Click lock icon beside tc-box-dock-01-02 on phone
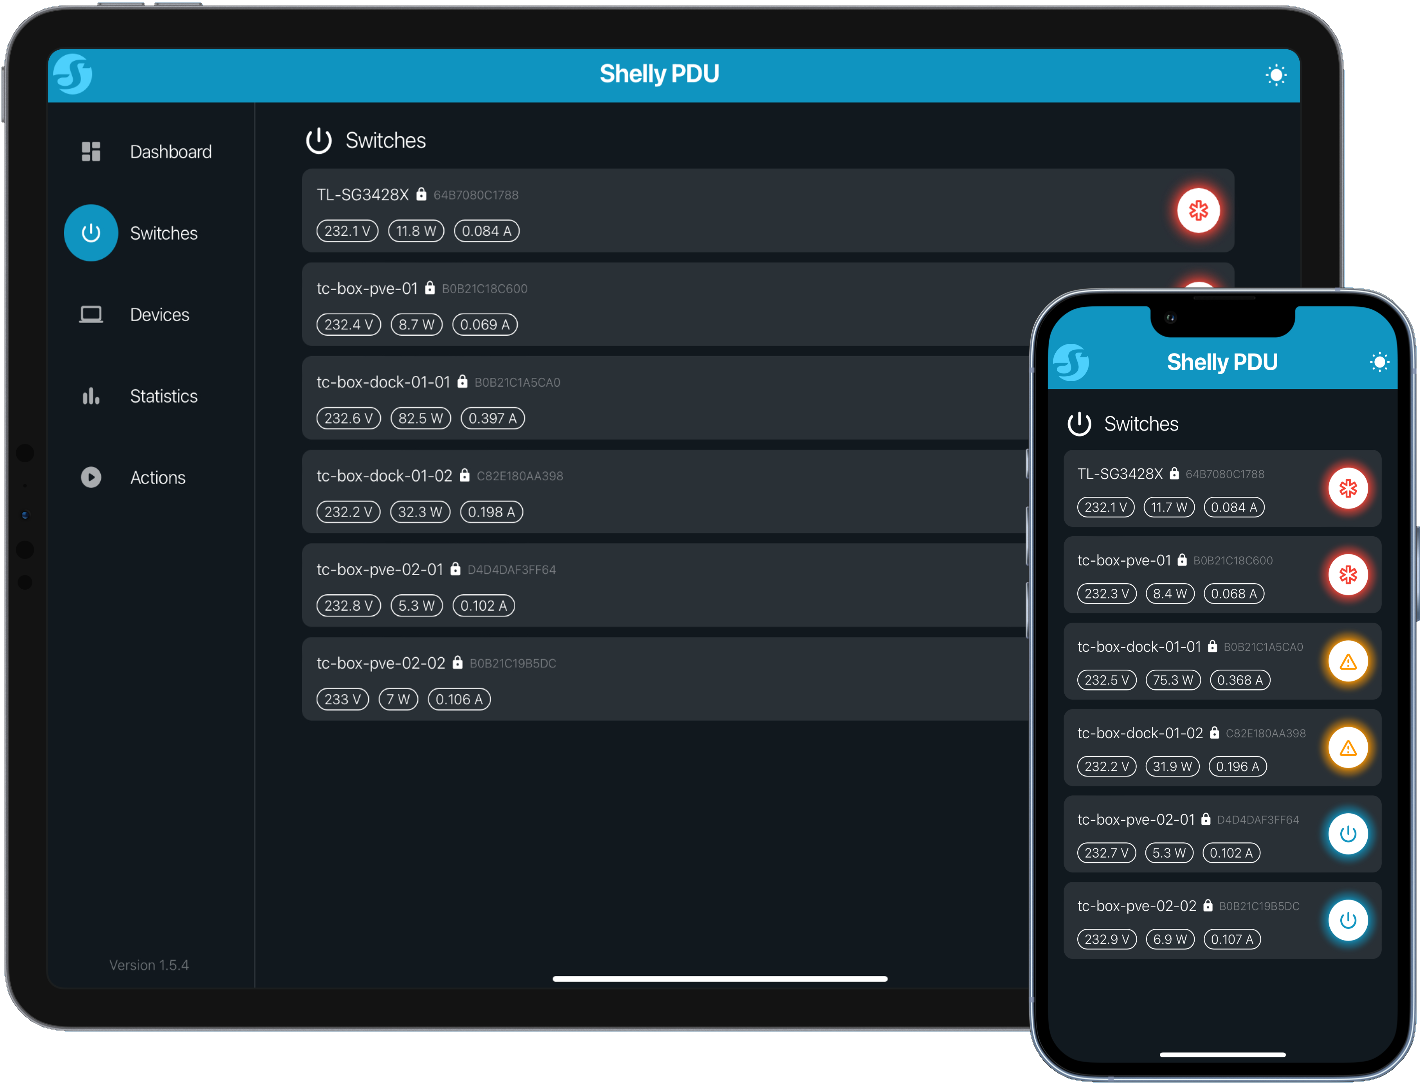 coord(1214,733)
